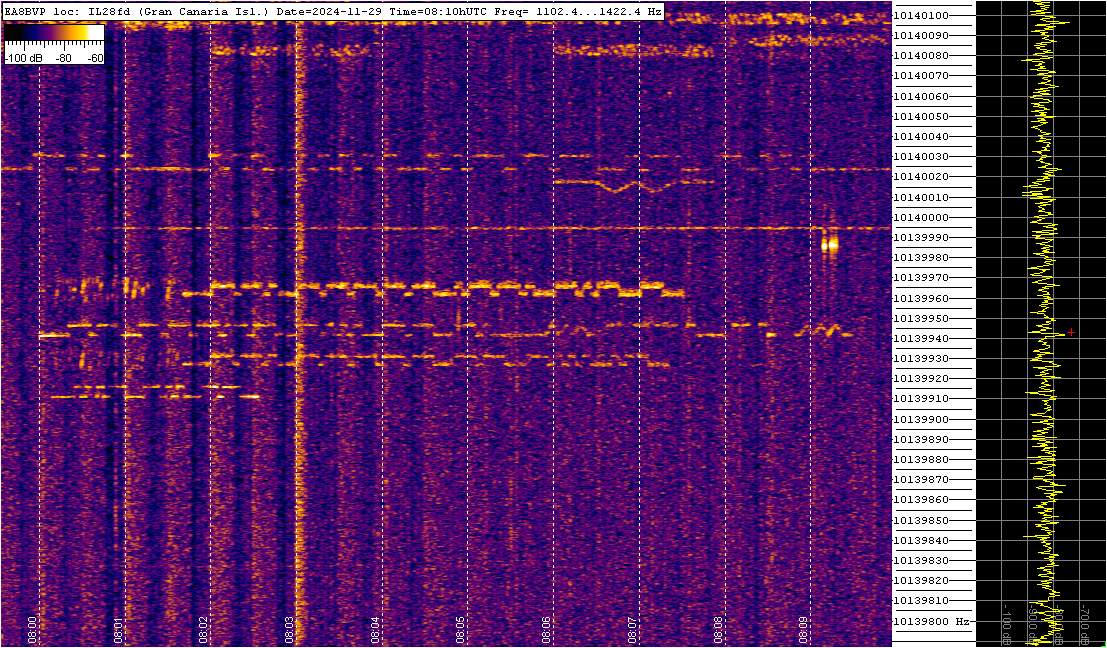Click frequency label 10140070
Image resolution: width=1107 pixels, height=648 pixels.
(921, 76)
